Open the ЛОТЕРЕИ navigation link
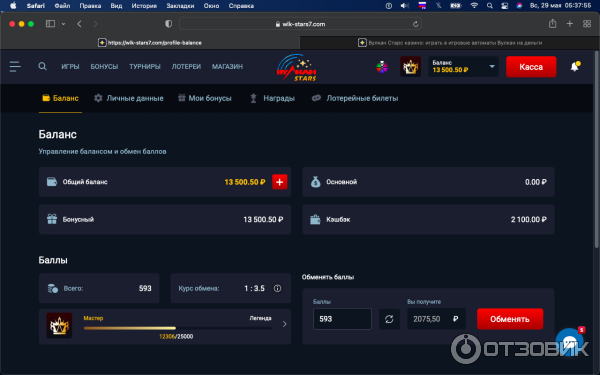Screen dimensions: 600x375 pyautogui.click(x=186, y=67)
